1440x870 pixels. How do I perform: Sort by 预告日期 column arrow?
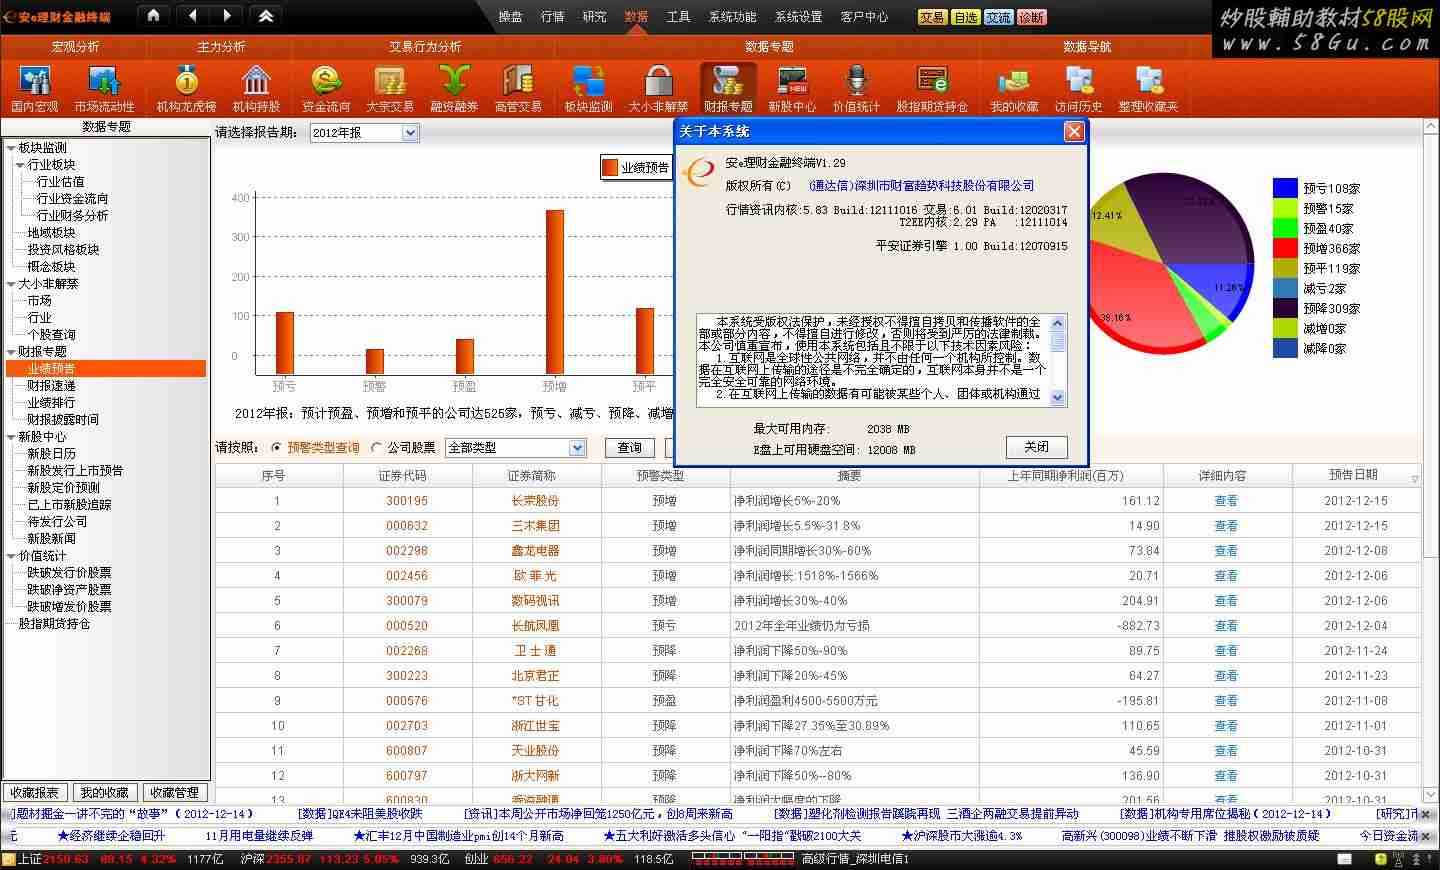(x=1414, y=479)
